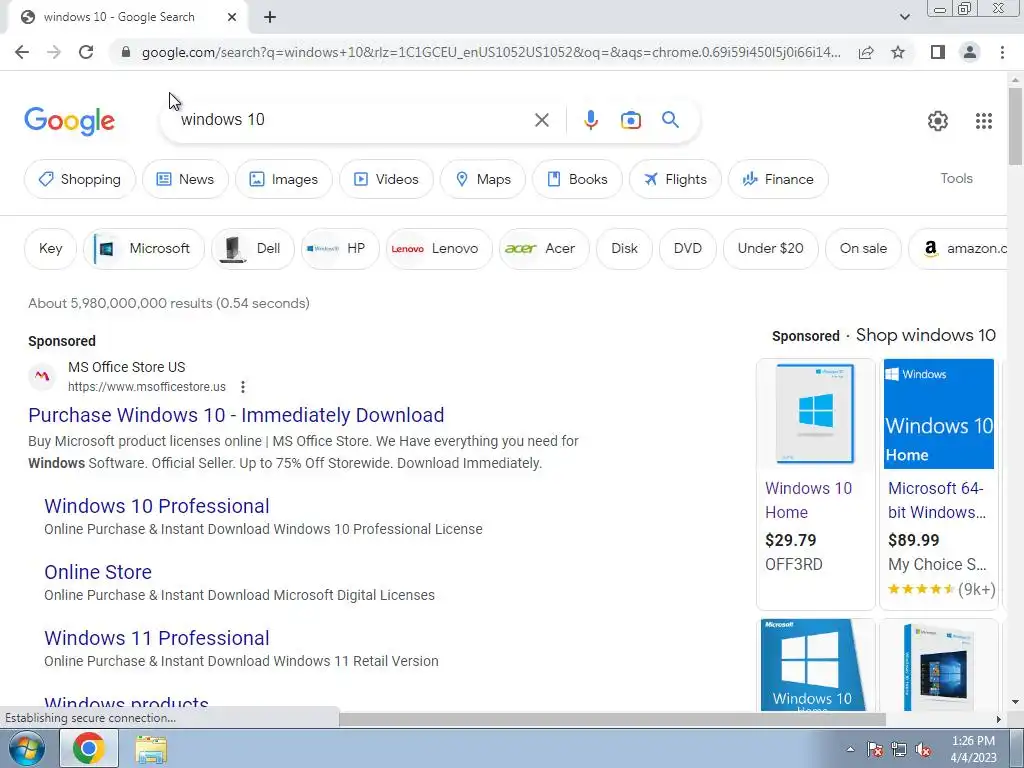Go back using browser back arrow
This screenshot has height=768, width=1024.
22,52
